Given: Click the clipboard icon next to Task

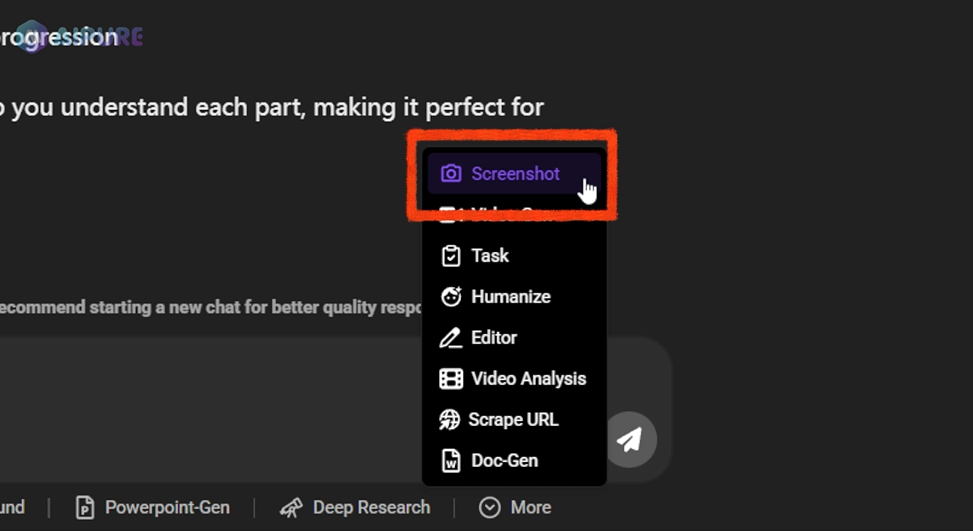Looking at the screenshot, I should 451,256.
